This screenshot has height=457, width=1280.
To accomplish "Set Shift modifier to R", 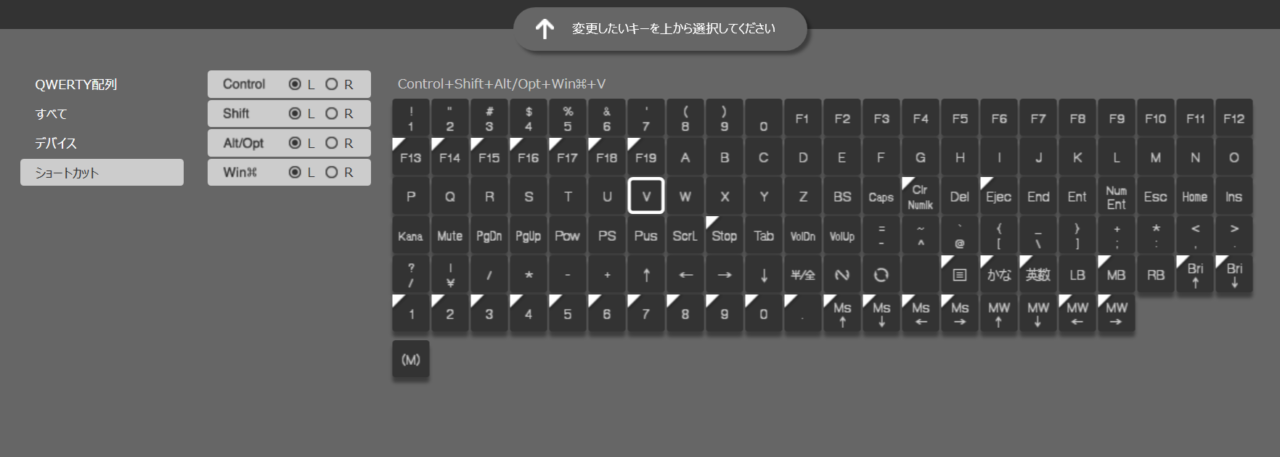I will 332,114.
